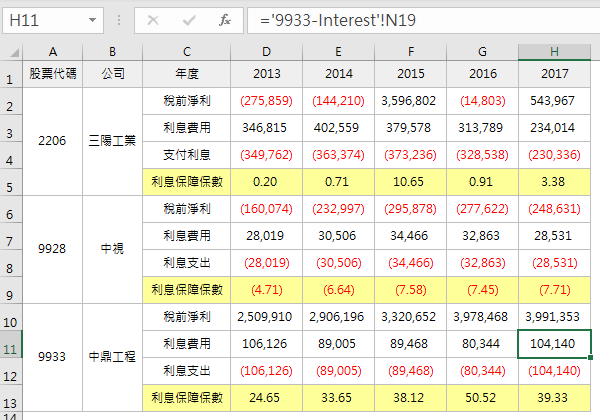Click cell with 股票代碼 heading
Viewport: 600px width, 420px height.
tap(53, 74)
